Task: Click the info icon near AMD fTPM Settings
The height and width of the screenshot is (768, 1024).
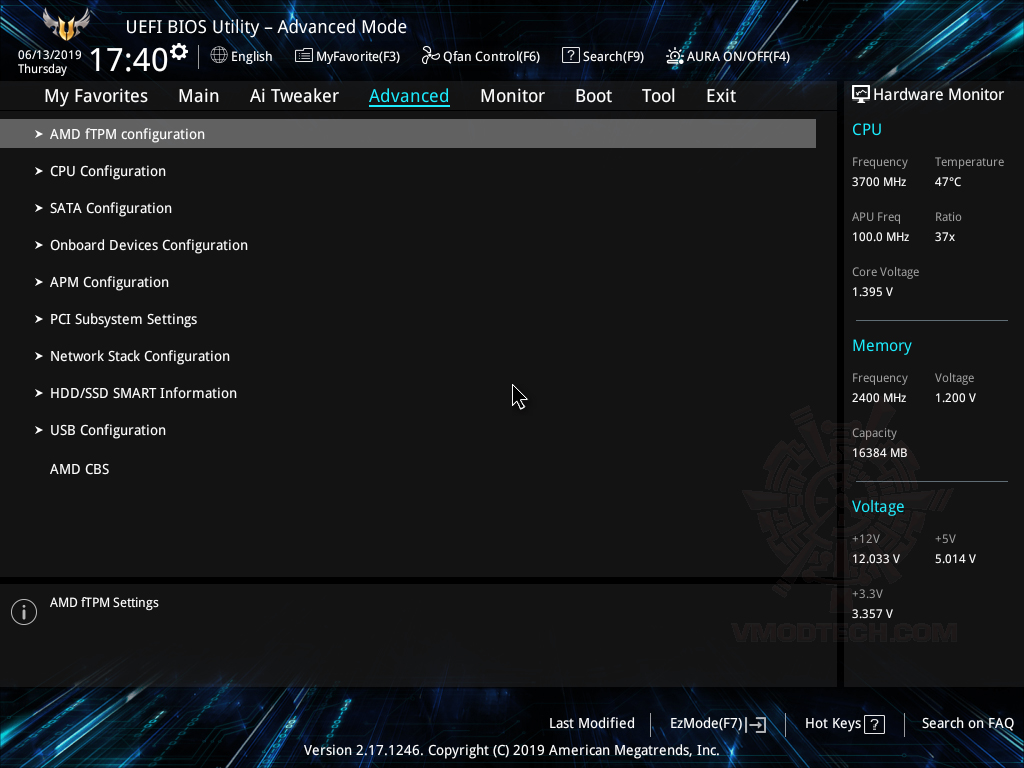Action: click(x=24, y=612)
